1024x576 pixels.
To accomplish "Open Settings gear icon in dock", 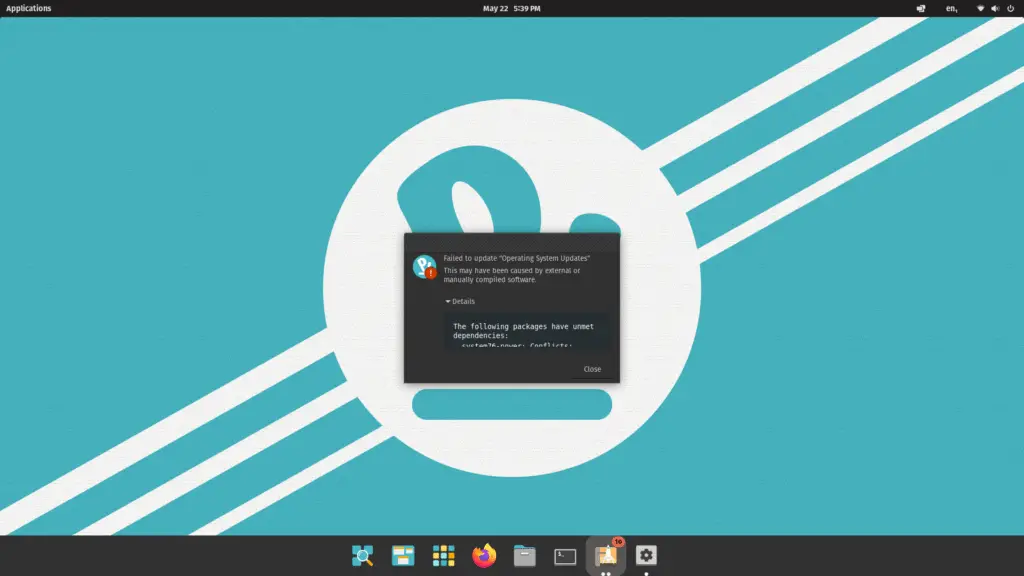I will 646,556.
